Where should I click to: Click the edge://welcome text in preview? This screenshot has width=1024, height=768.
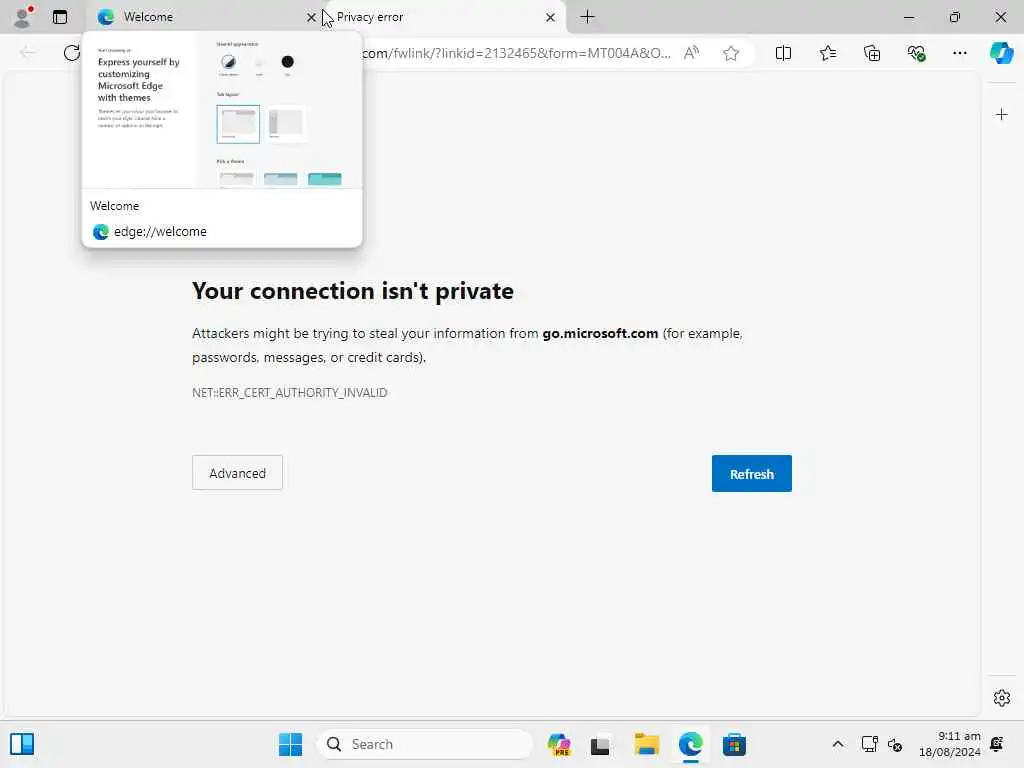[160, 232]
